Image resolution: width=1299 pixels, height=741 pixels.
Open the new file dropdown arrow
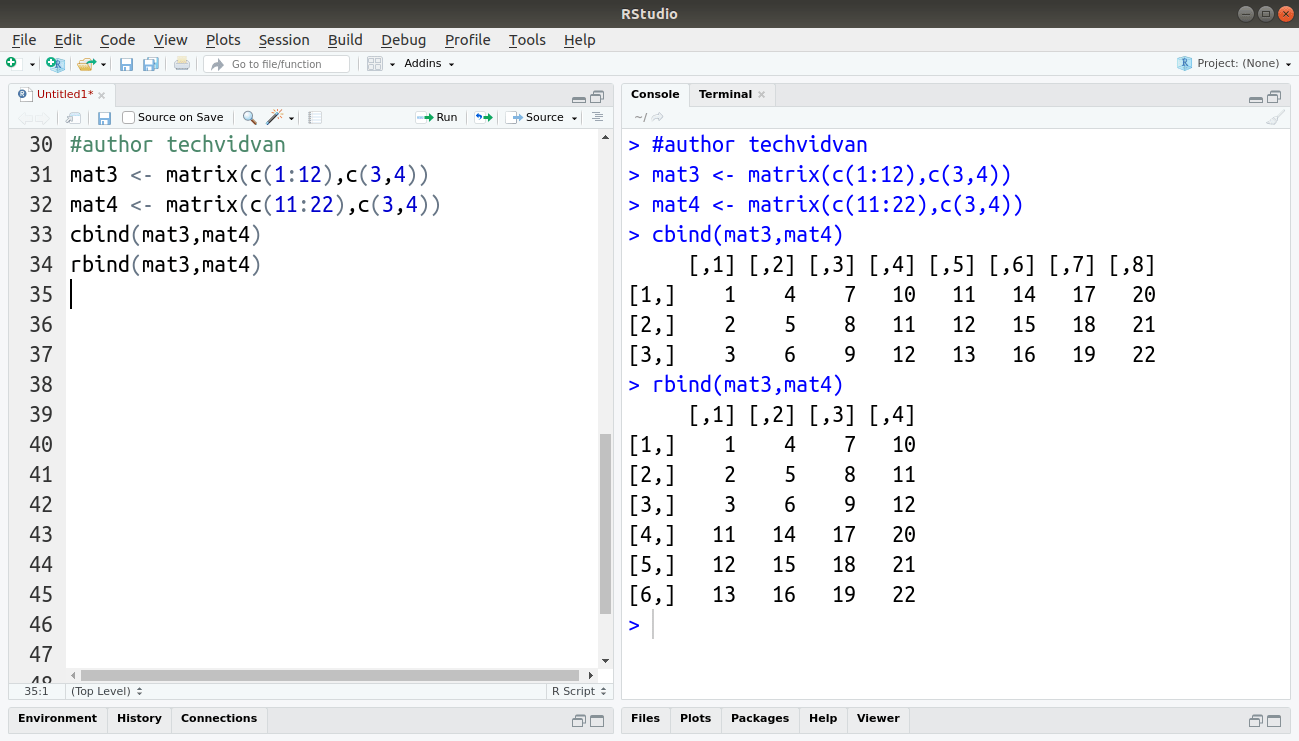coord(32,63)
